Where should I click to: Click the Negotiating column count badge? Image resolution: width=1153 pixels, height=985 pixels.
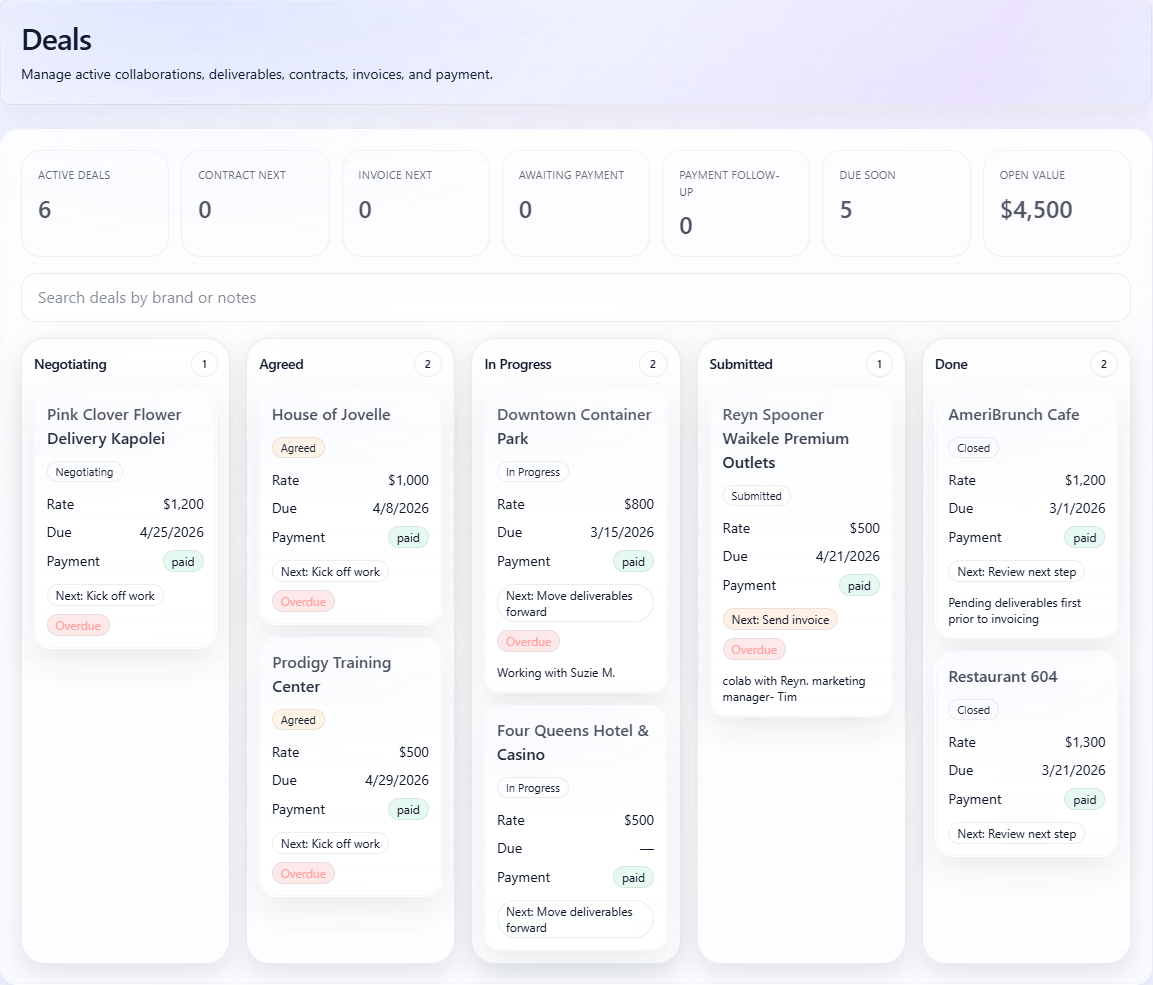coord(204,364)
